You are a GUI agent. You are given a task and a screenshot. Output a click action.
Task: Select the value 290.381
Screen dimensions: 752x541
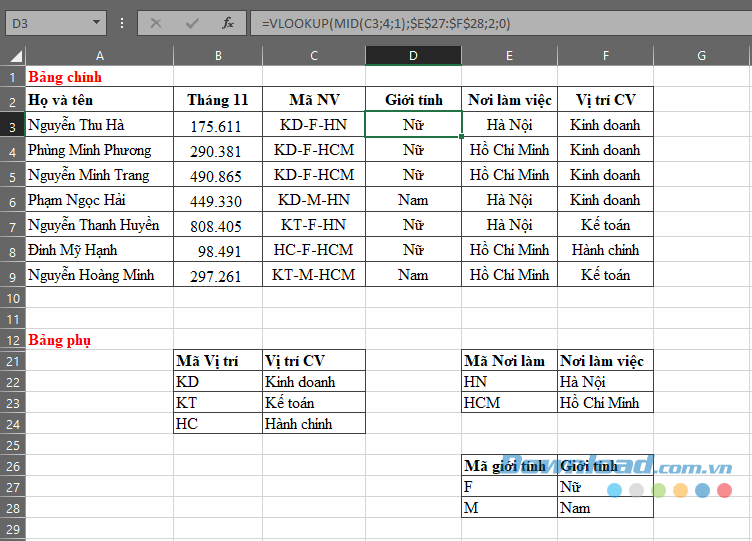(218, 150)
